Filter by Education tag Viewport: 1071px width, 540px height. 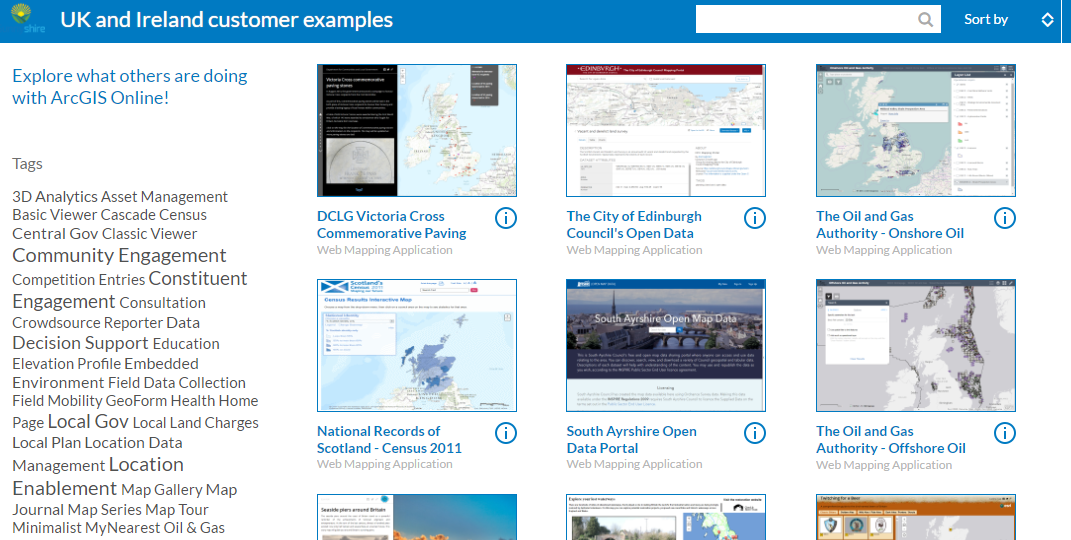(186, 343)
